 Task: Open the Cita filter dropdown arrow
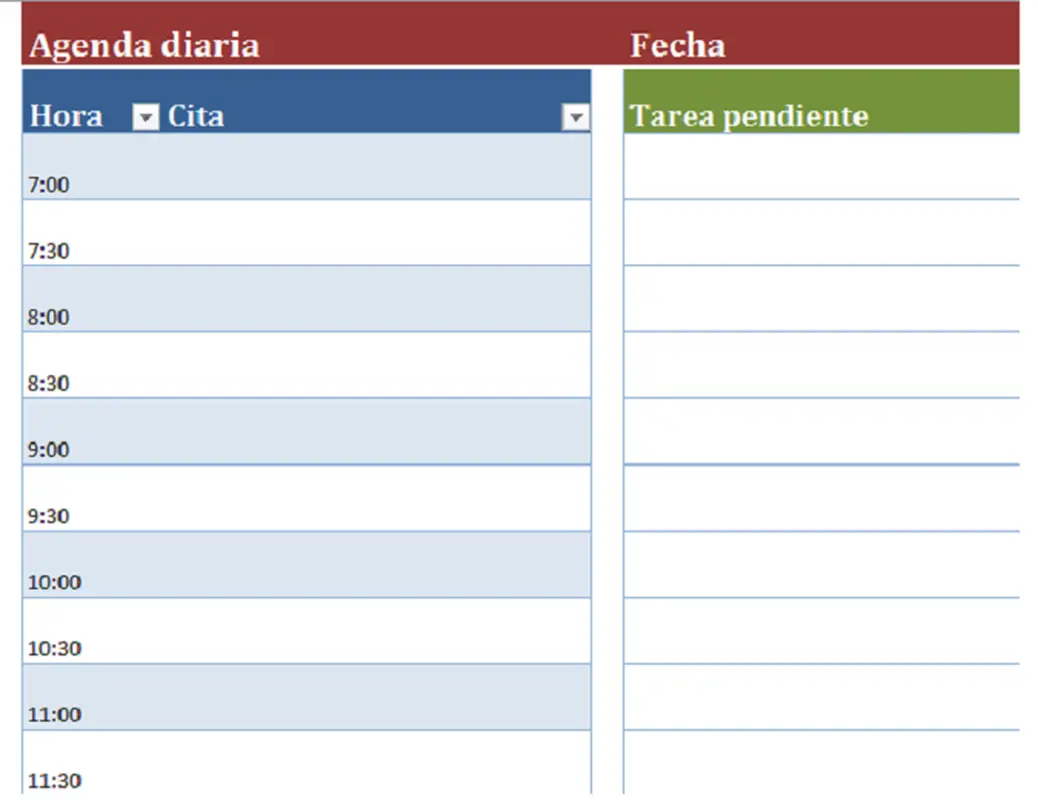(576, 118)
